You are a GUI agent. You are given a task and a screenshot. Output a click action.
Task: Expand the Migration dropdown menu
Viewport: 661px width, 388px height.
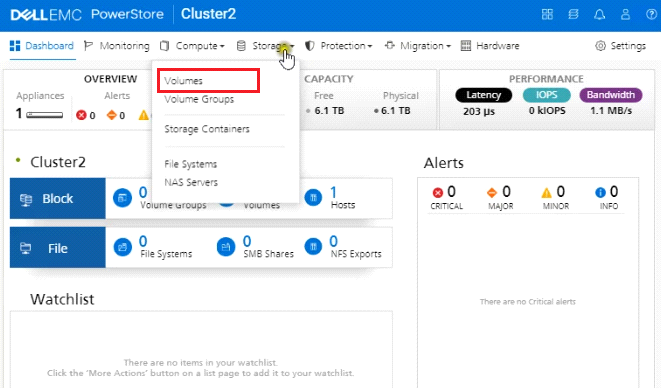(x=418, y=46)
